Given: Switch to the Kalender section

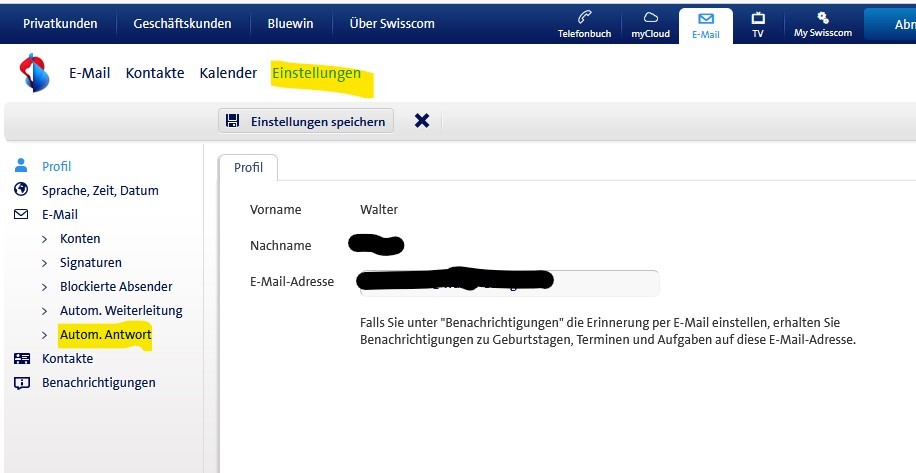Looking at the screenshot, I should click(228, 73).
